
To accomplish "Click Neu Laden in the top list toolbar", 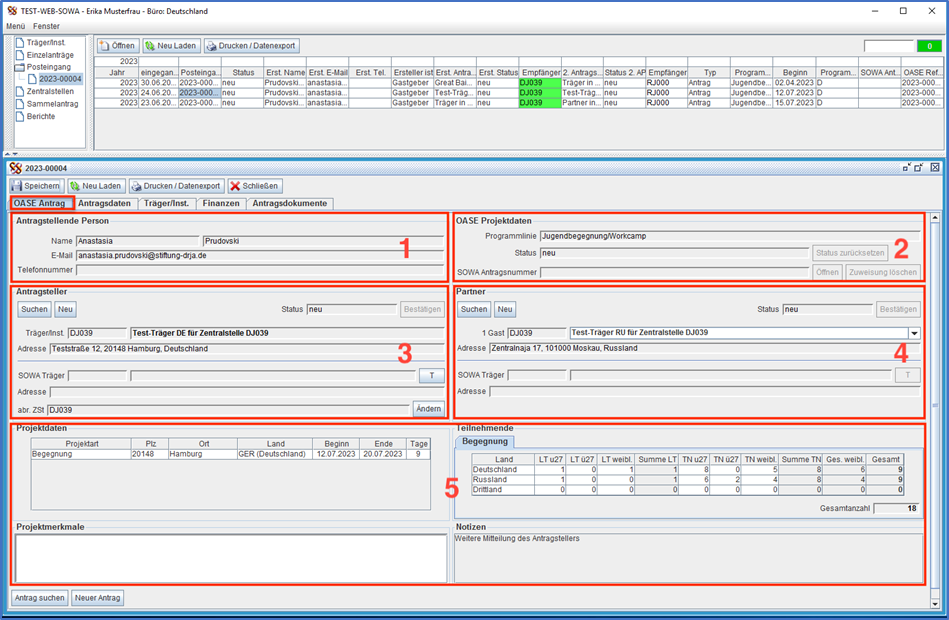I will [x=170, y=46].
